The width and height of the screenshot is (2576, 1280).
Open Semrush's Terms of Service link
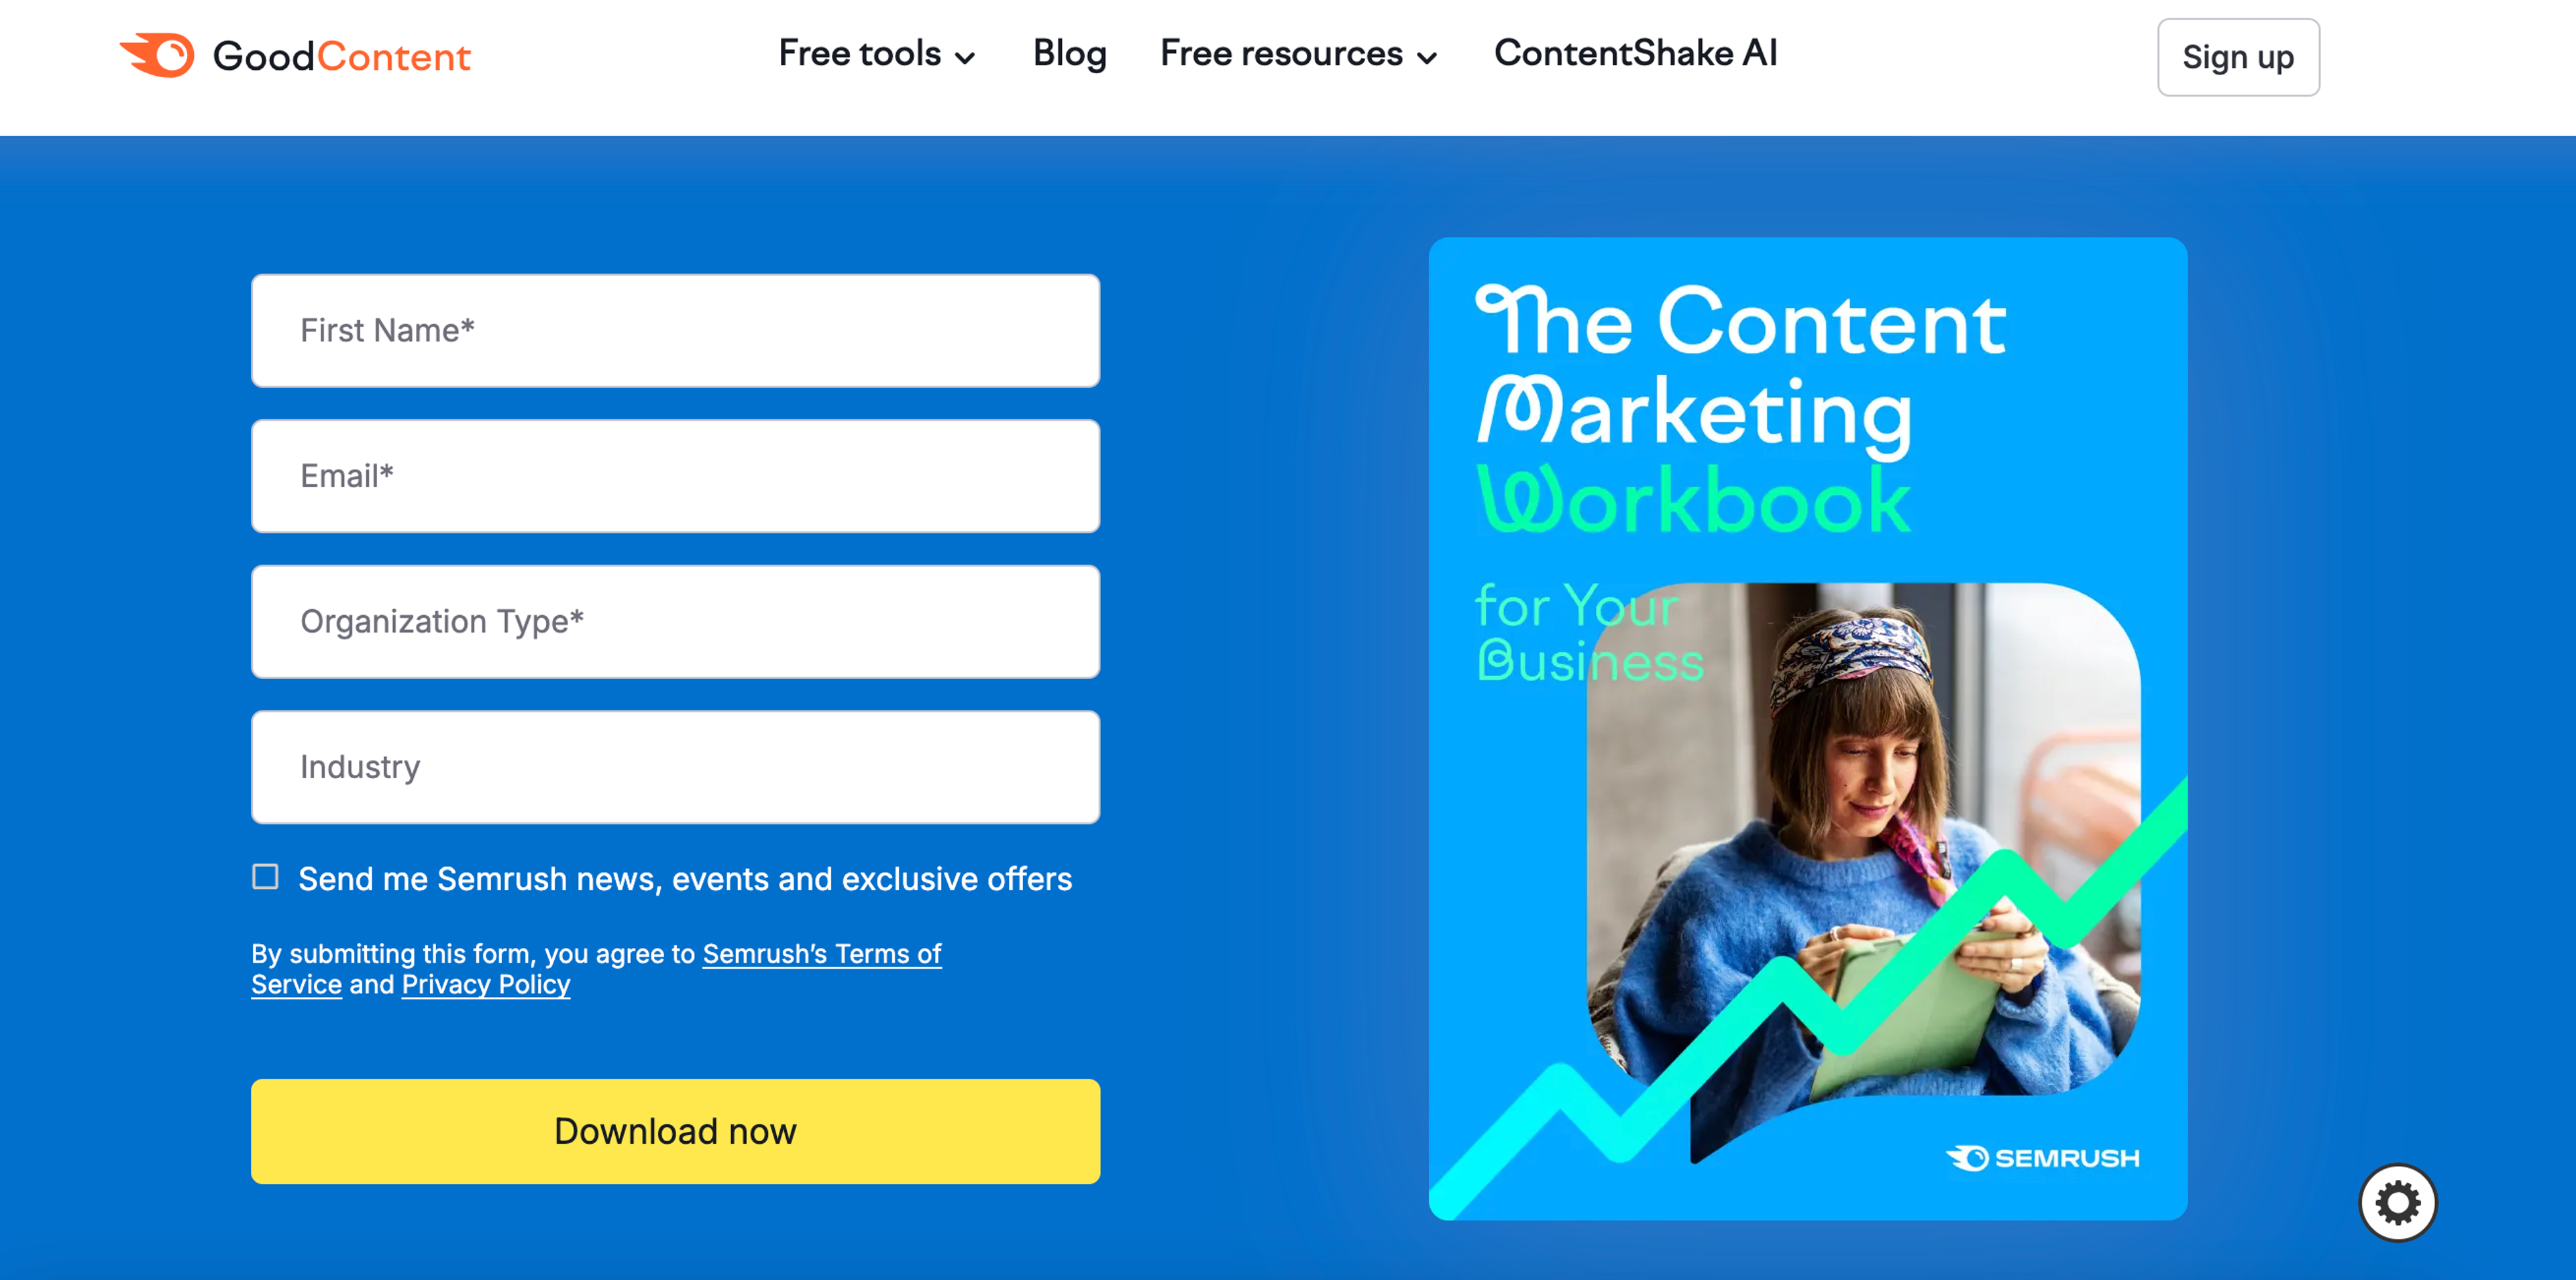(x=821, y=955)
